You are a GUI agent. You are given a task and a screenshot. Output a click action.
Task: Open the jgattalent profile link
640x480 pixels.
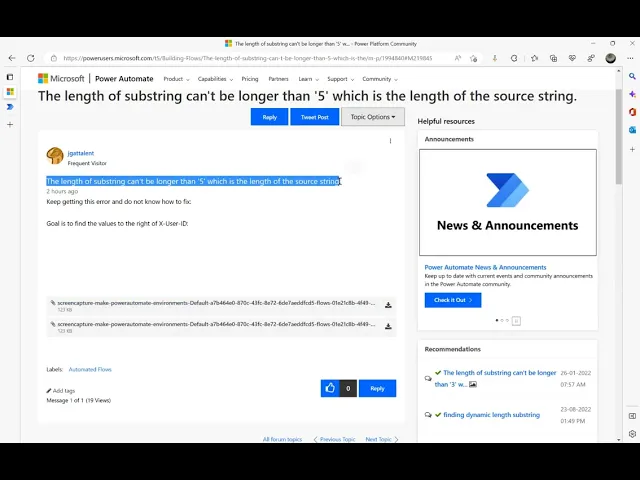pos(81,153)
